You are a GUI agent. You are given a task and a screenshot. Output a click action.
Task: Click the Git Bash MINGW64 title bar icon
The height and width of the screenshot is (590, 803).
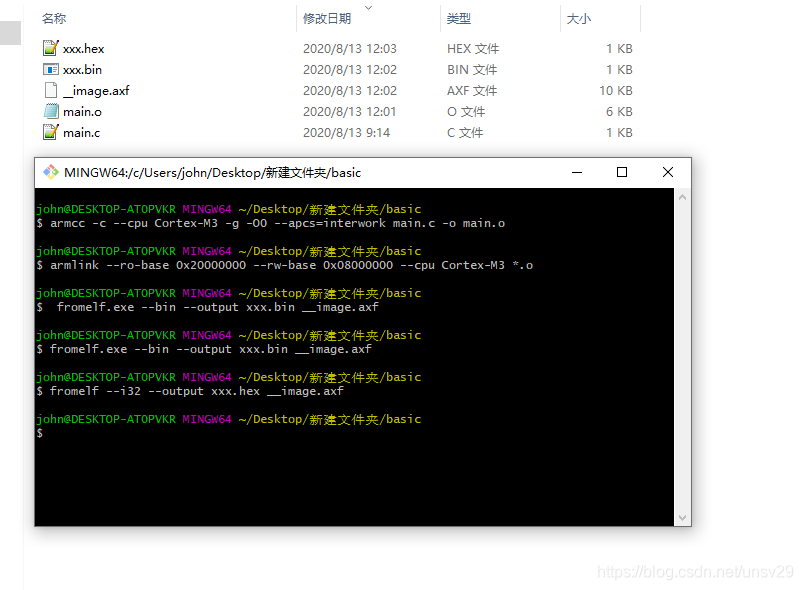point(51,172)
